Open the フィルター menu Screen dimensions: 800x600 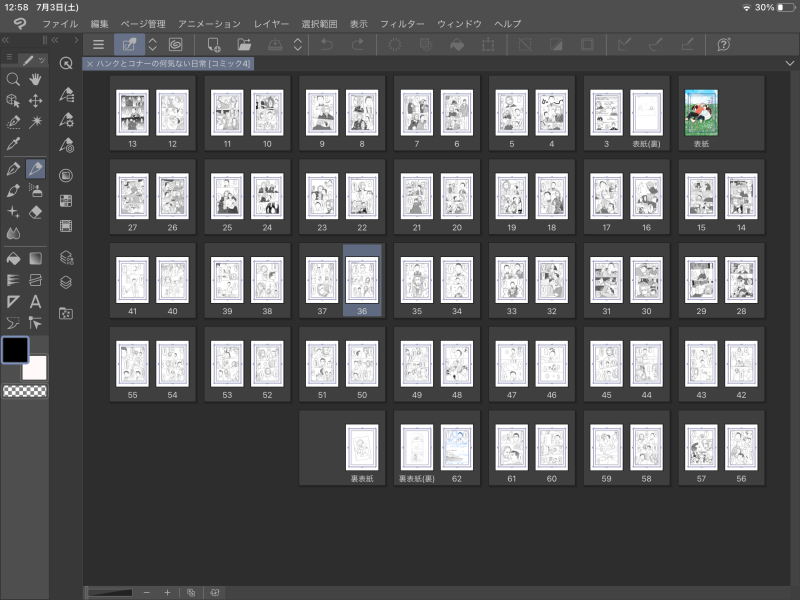pyautogui.click(x=402, y=24)
